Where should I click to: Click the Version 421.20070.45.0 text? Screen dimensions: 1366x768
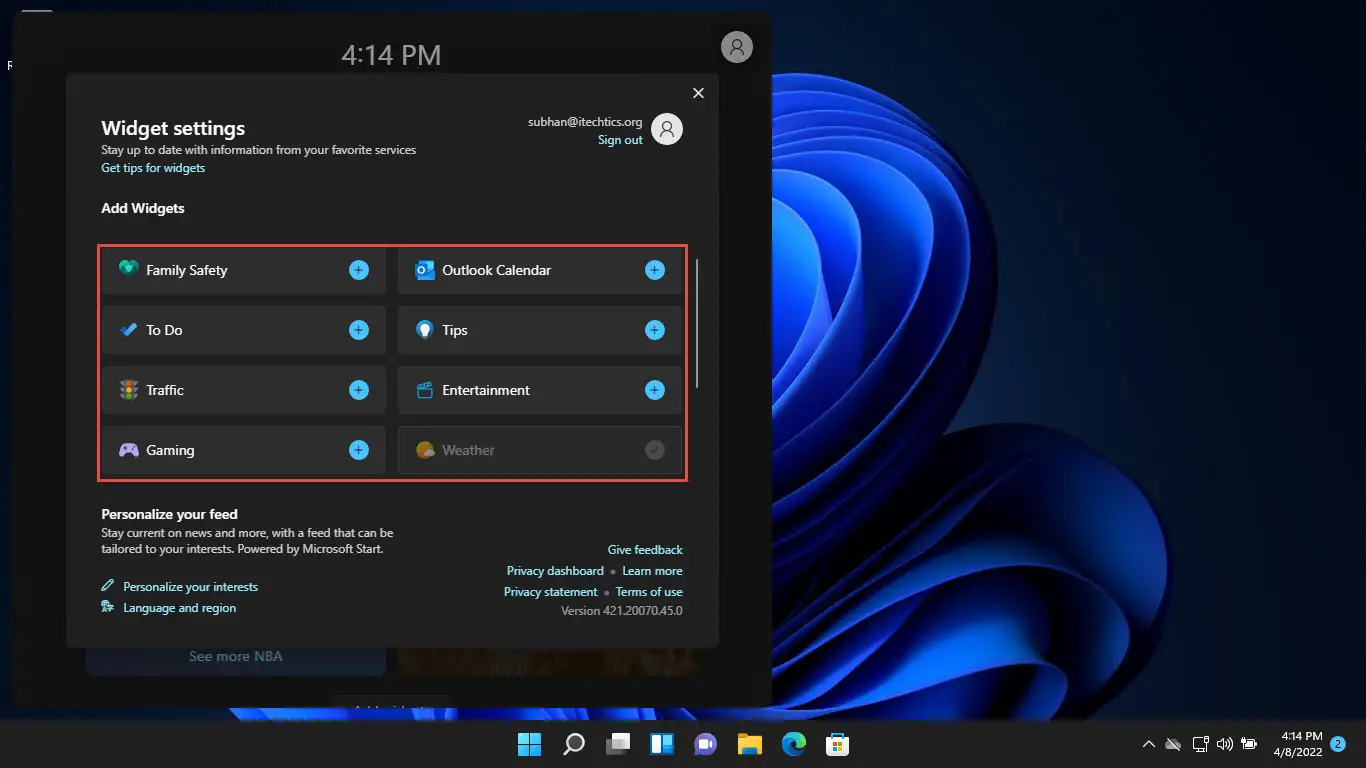tap(622, 610)
